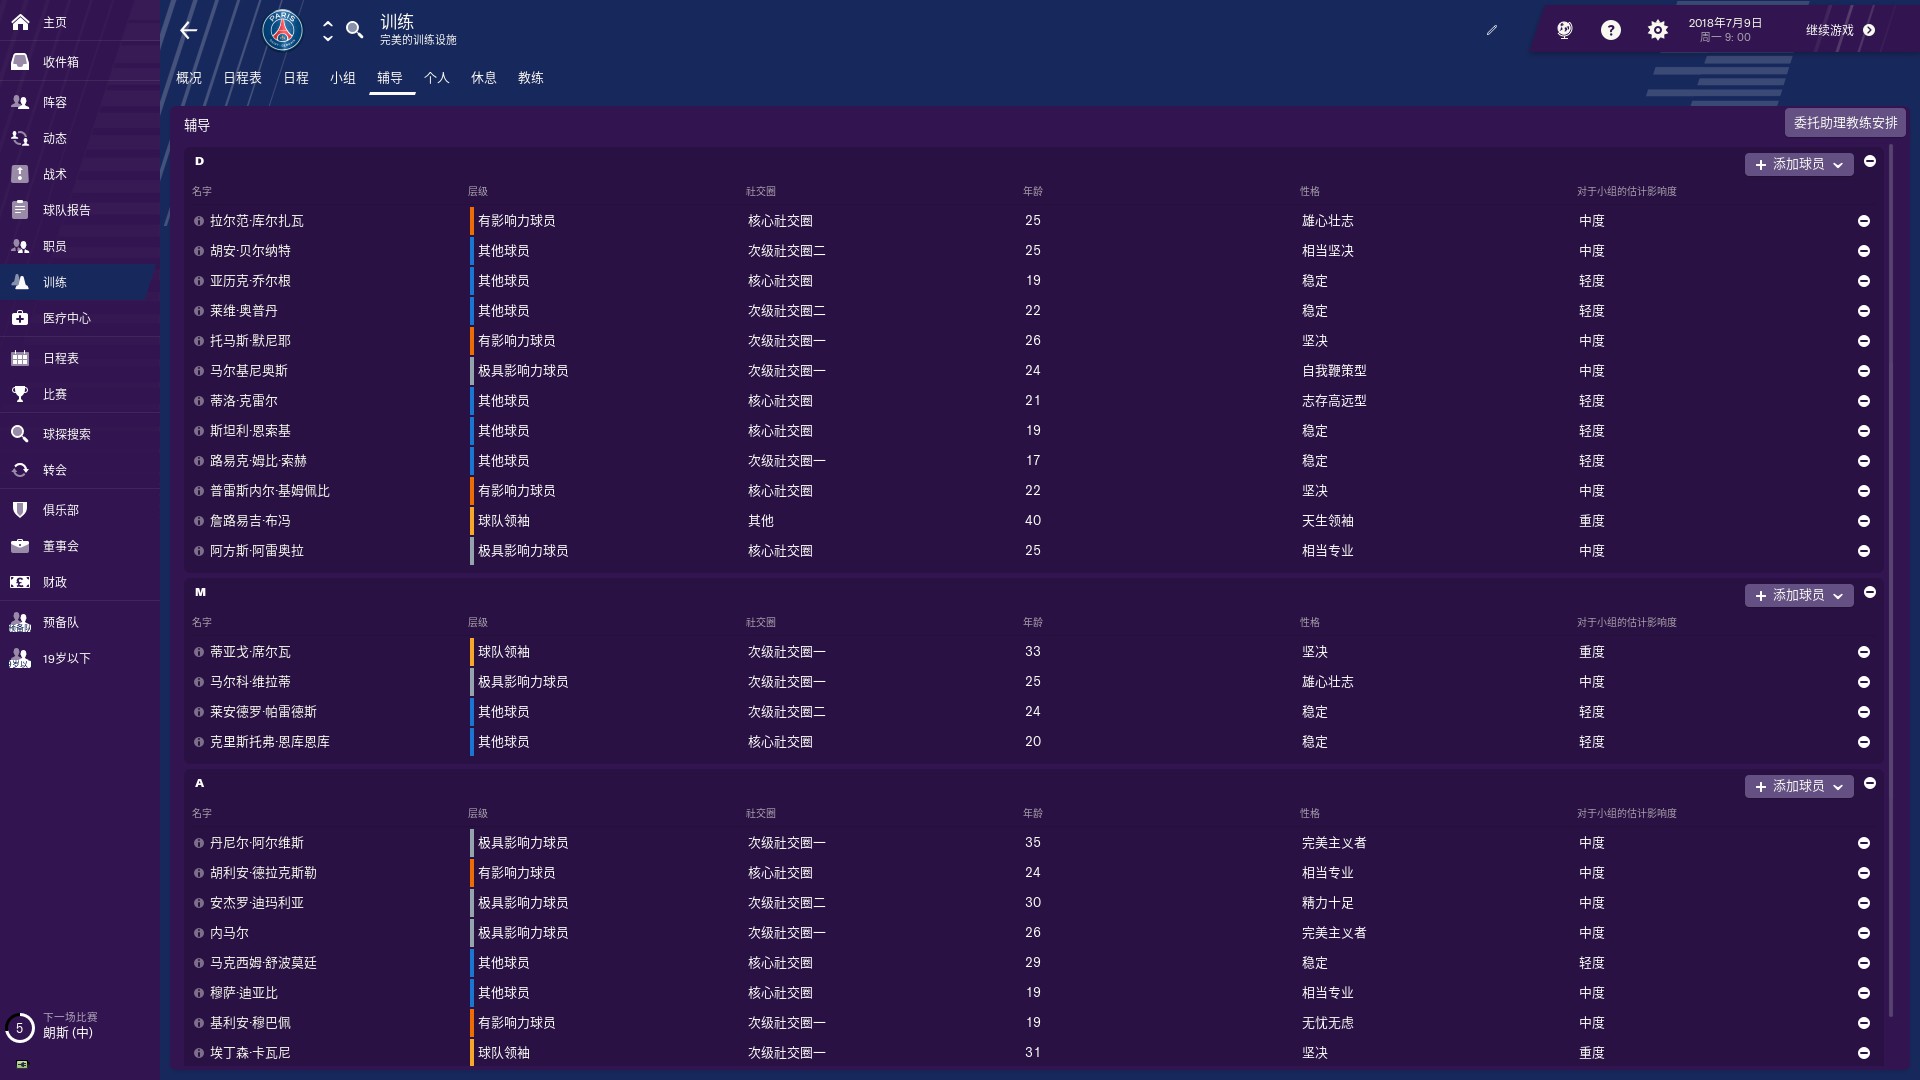Screen dimensions: 1920x1080
Task: Click the help question mark icon
Action: click(x=1610, y=30)
